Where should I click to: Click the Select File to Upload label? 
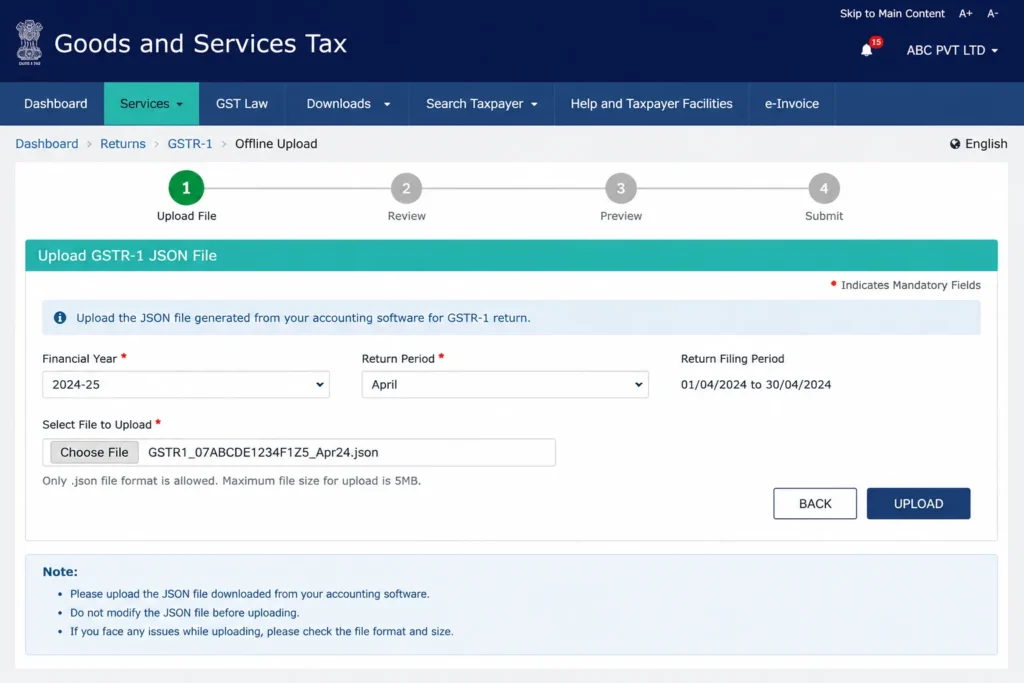coord(97,424)
